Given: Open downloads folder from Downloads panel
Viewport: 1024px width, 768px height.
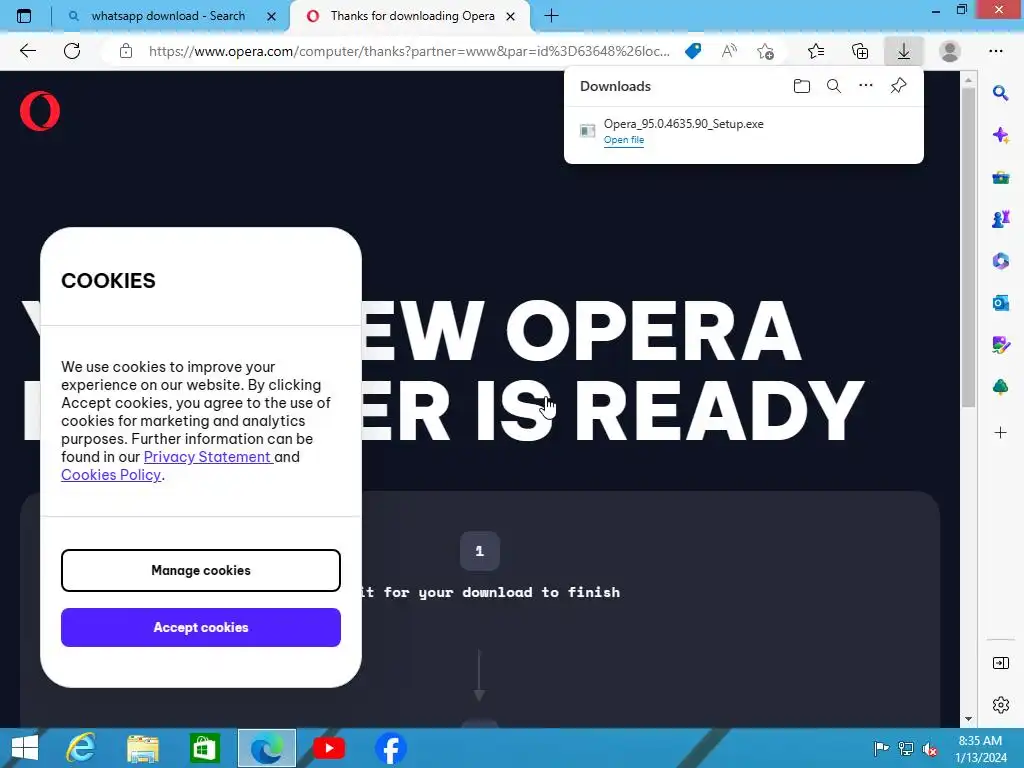Looking at the screenshot, I should (802, 86).
